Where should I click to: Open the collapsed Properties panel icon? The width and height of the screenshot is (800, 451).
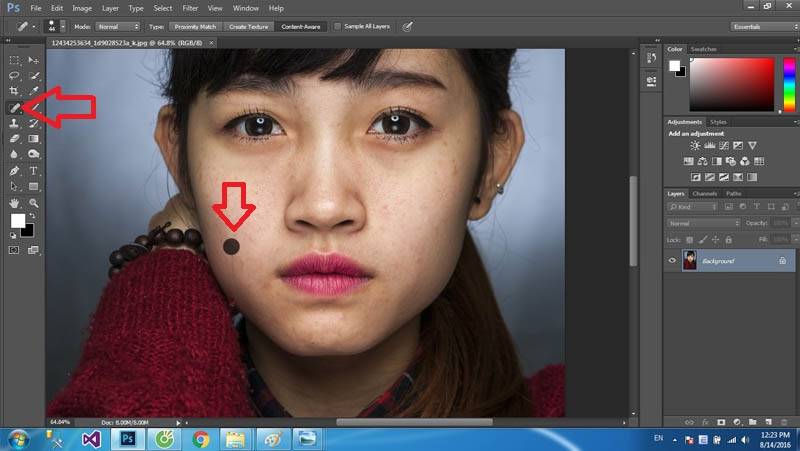coord(651,81)
